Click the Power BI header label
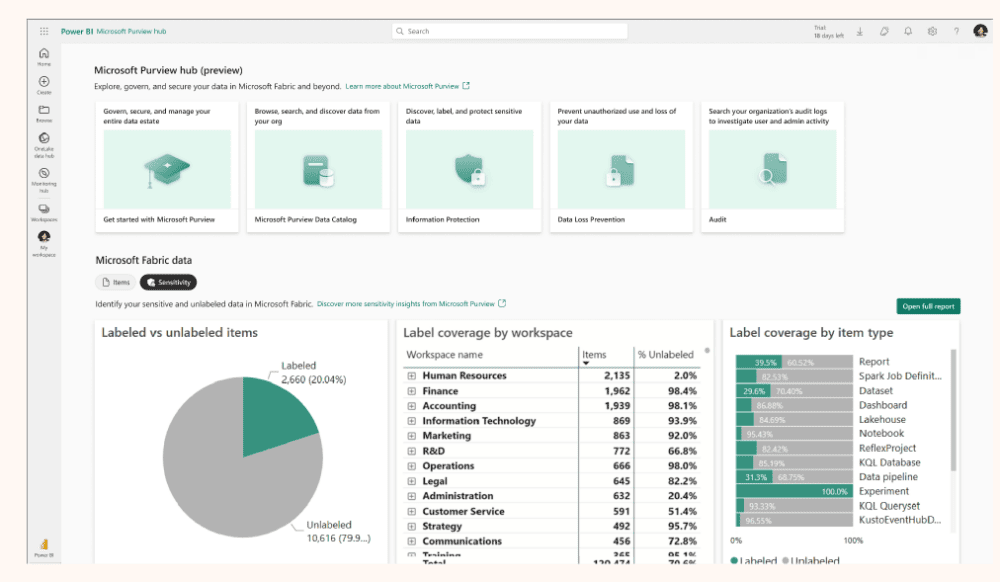Screen dimensions: 1000x582 point(77,31)
